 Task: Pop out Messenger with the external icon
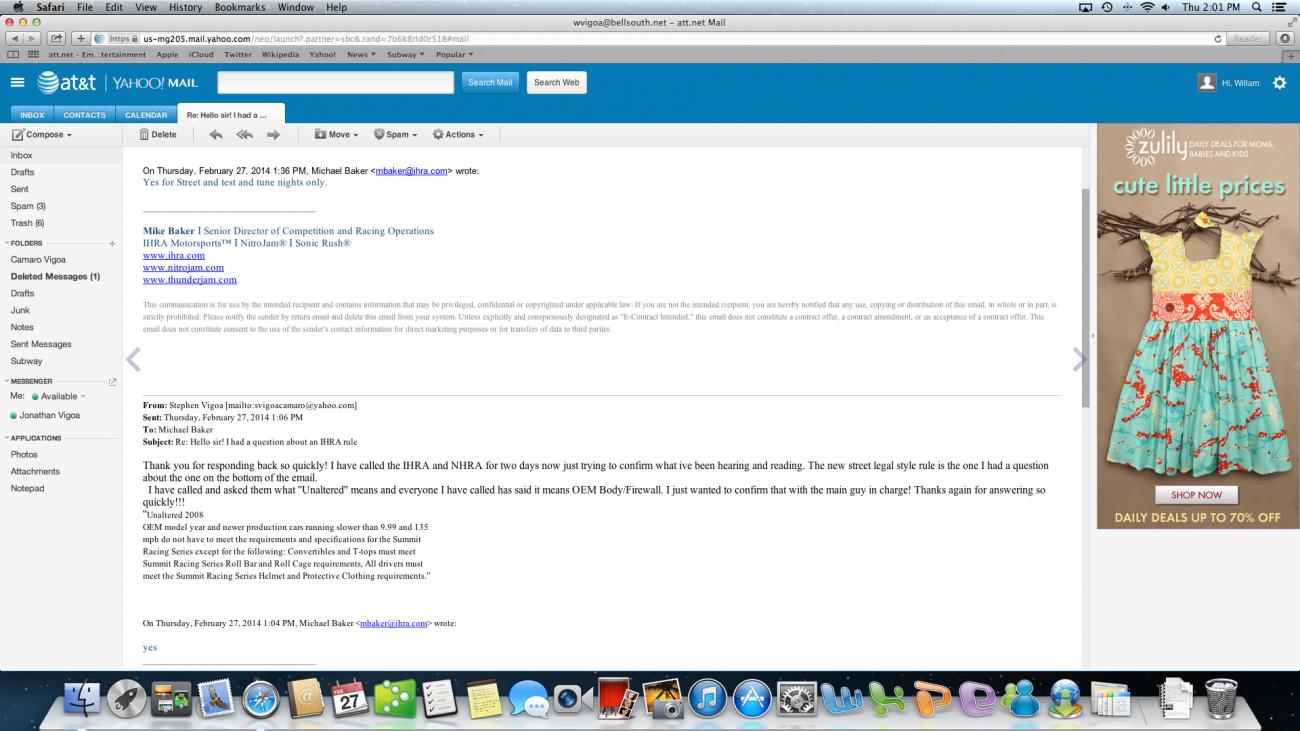[112, 381]
